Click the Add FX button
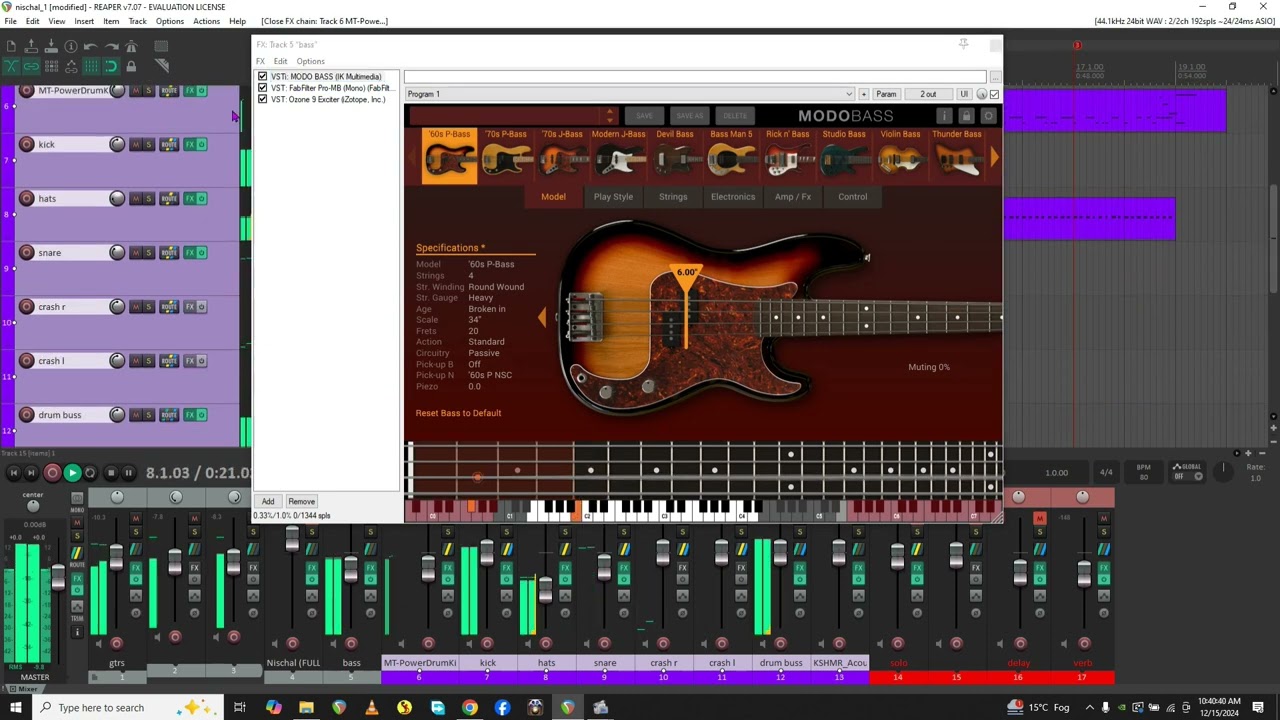The width and height of the screenshot is (1280, 720). 268,502
